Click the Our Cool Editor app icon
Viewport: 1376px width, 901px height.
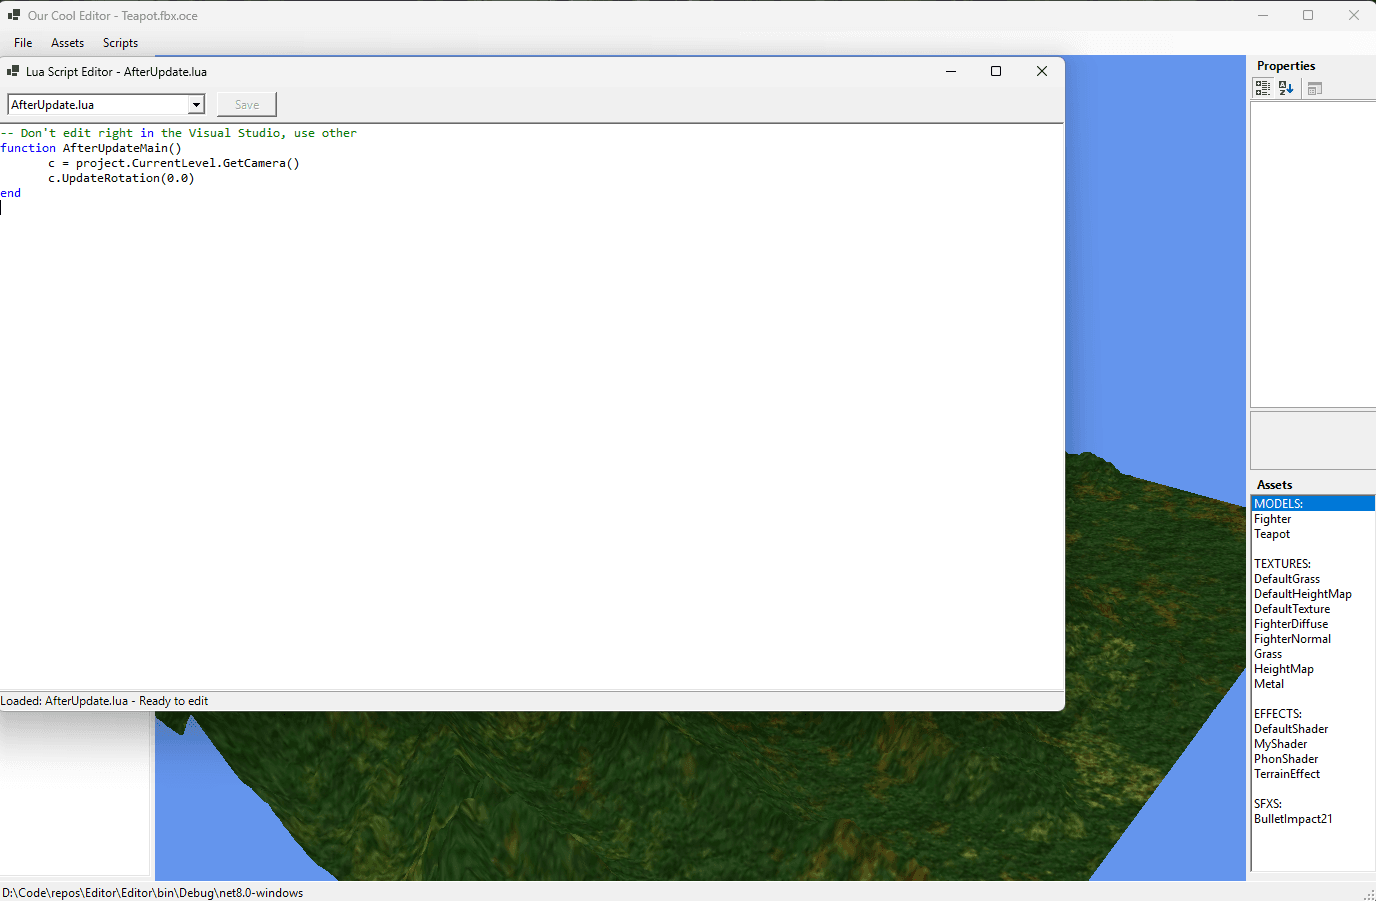13,15
